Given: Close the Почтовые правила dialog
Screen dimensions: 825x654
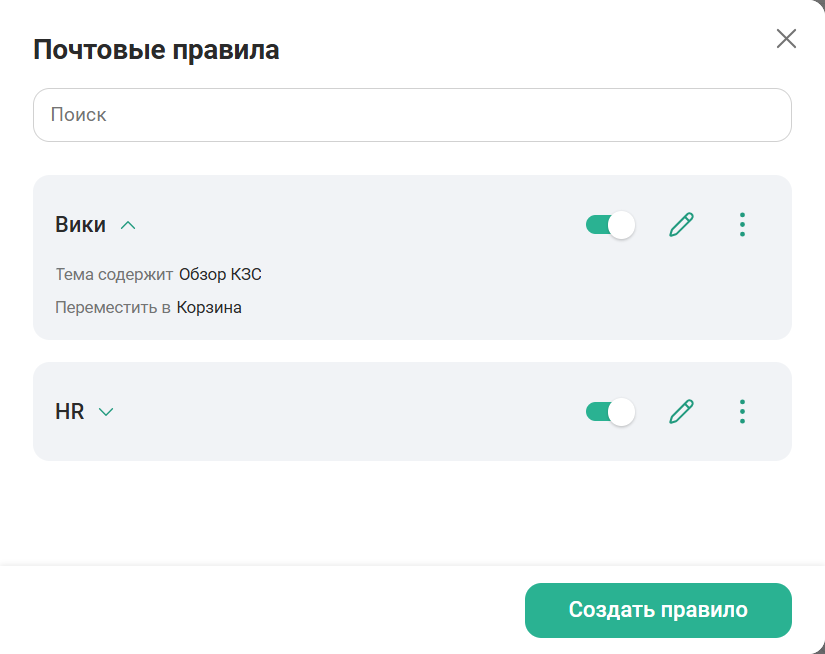Looking at the screenshot, I should click(x=786, y=39).
